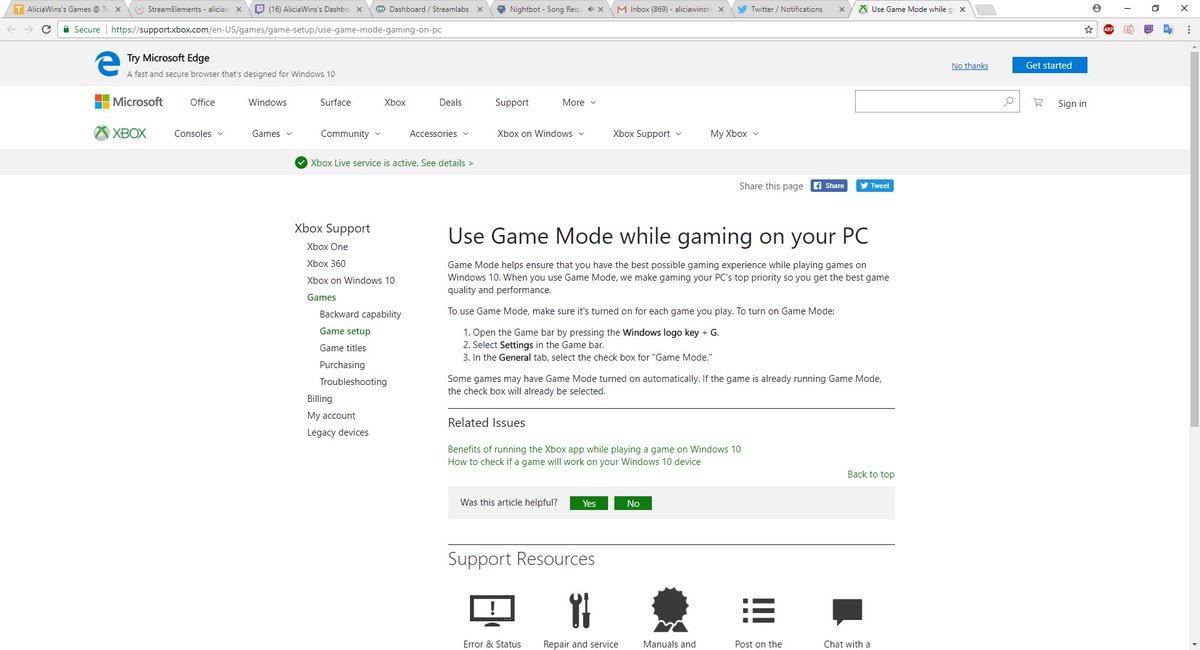The image size is (1200, 650).
Task: Expand the Accessories dropdown
Action: [439, 133]
